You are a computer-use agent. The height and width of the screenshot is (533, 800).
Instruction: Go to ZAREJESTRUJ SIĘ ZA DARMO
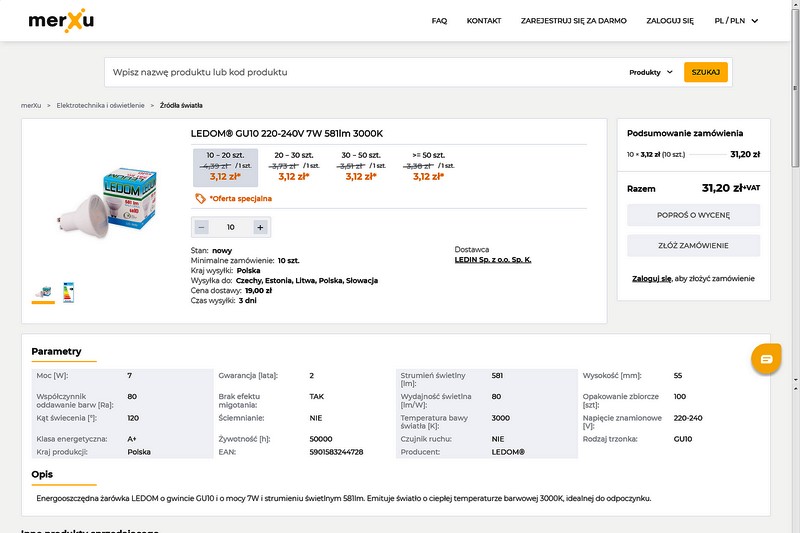tap(573, 21)
